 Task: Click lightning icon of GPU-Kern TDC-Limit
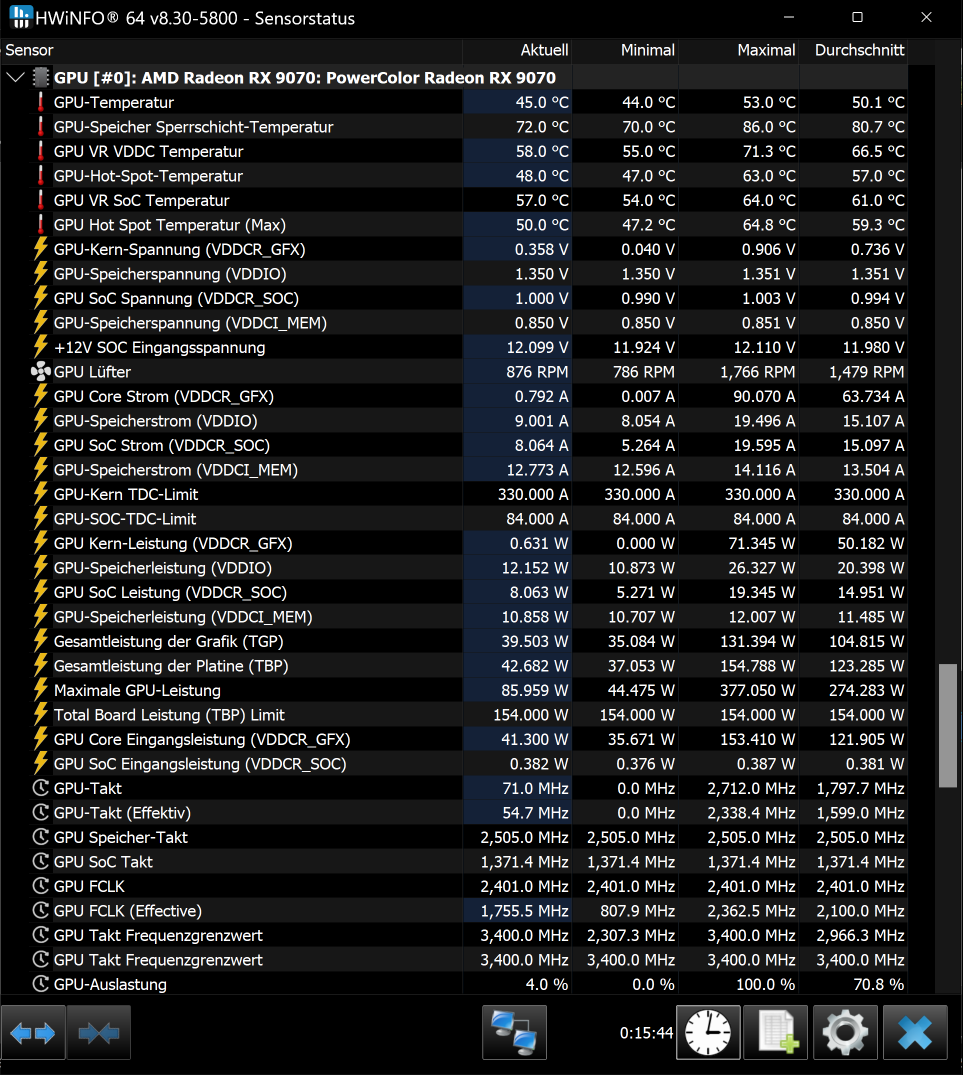pyautogui.click(x=40, y=494)
